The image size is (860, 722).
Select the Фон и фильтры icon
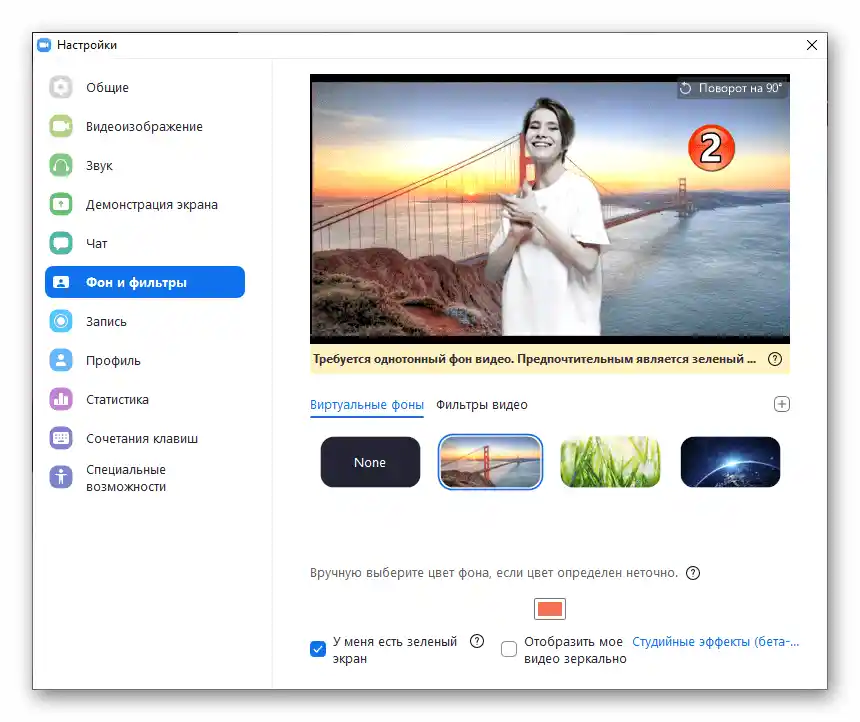tap(61, 283)
